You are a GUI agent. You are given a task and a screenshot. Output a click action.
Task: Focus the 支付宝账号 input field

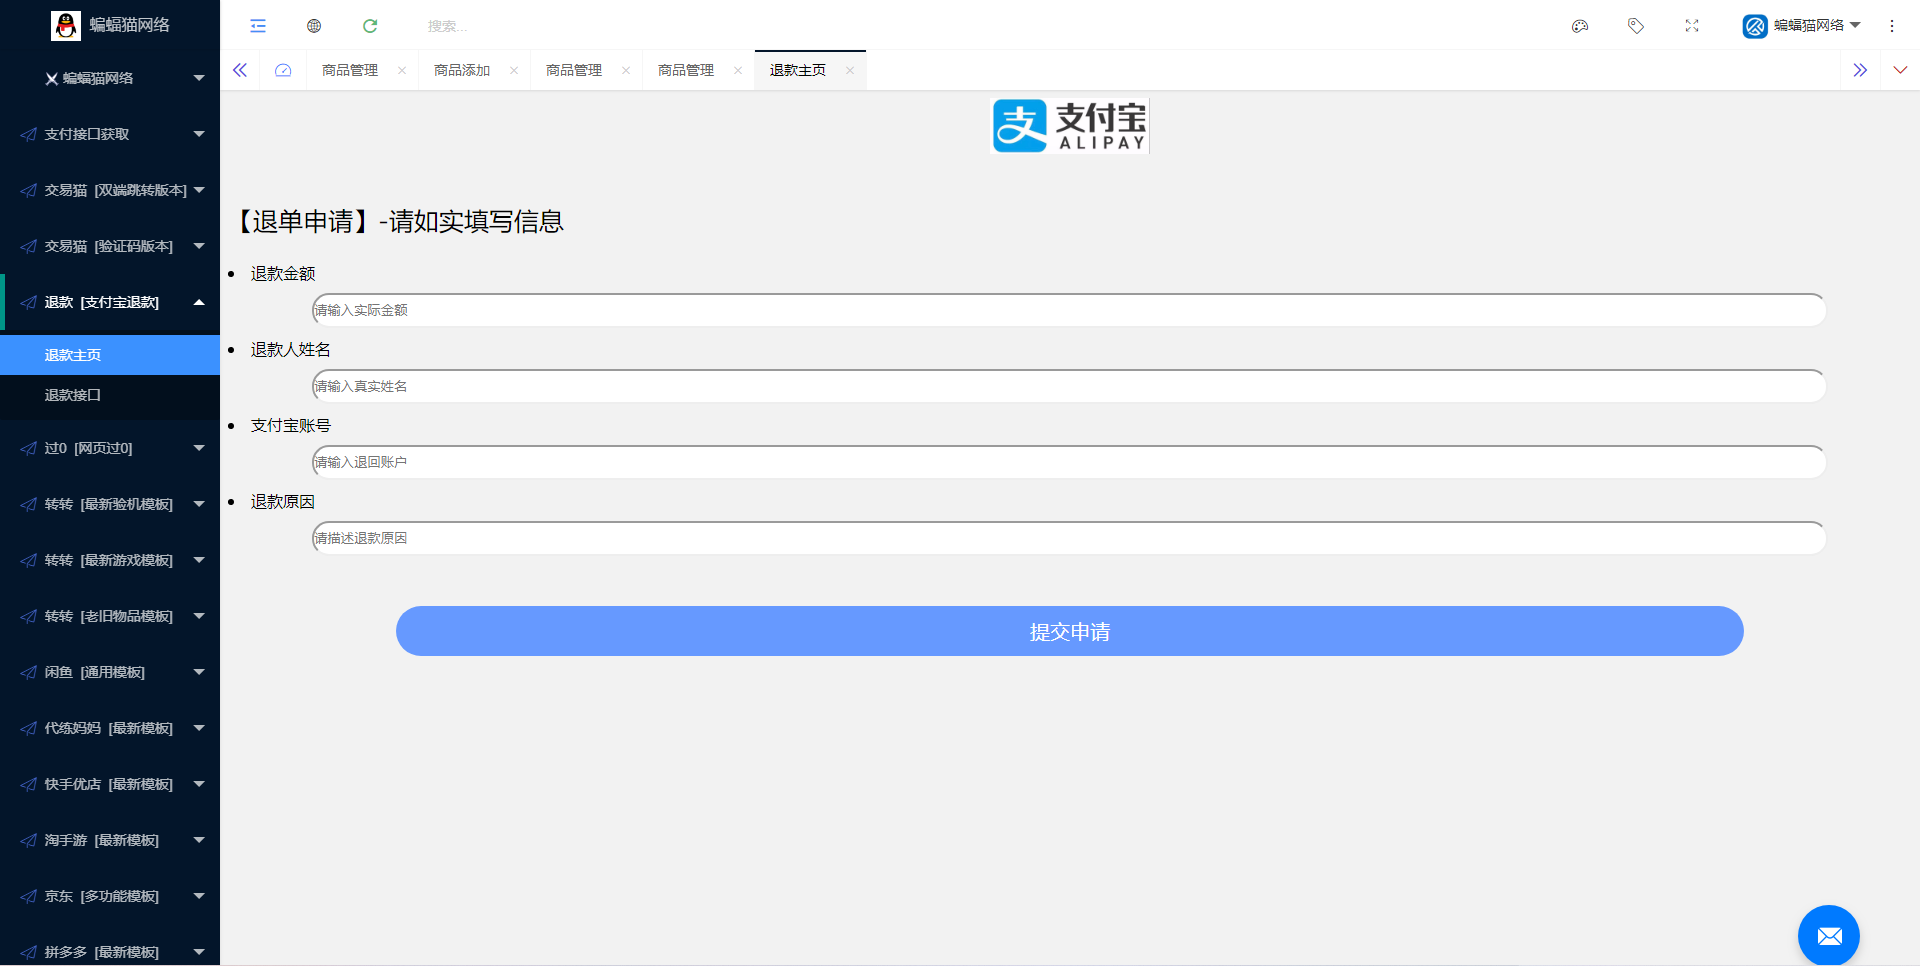(1069, 462)
